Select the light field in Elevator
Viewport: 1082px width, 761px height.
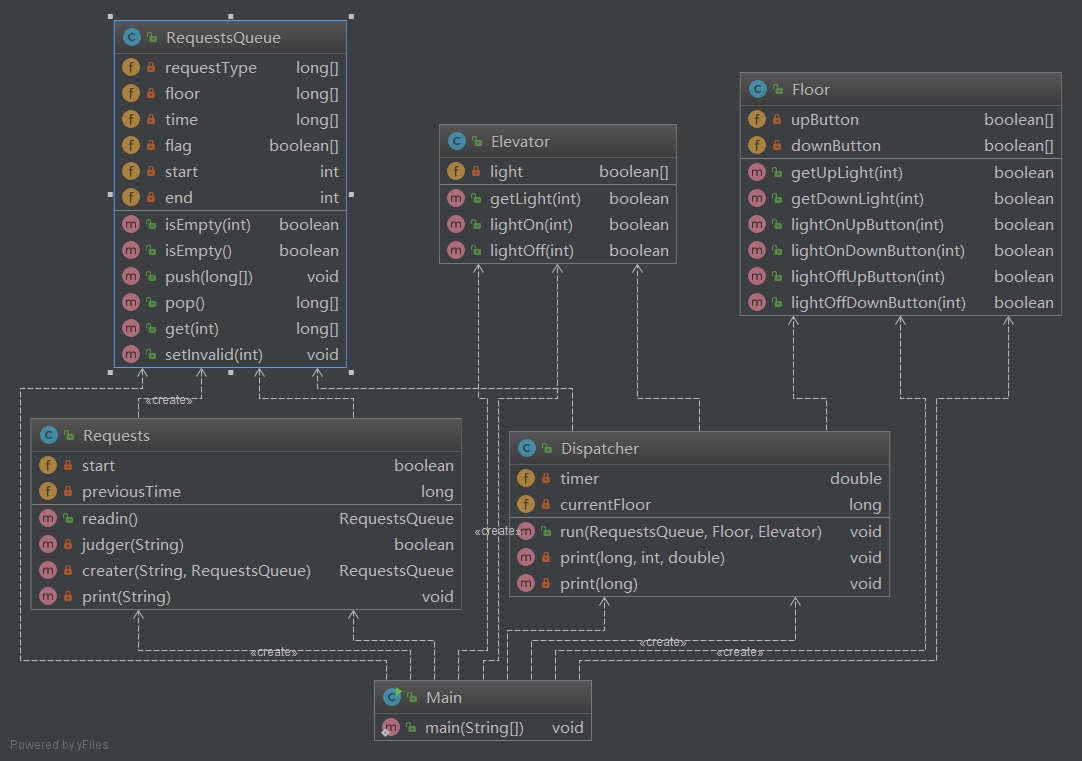558,172
